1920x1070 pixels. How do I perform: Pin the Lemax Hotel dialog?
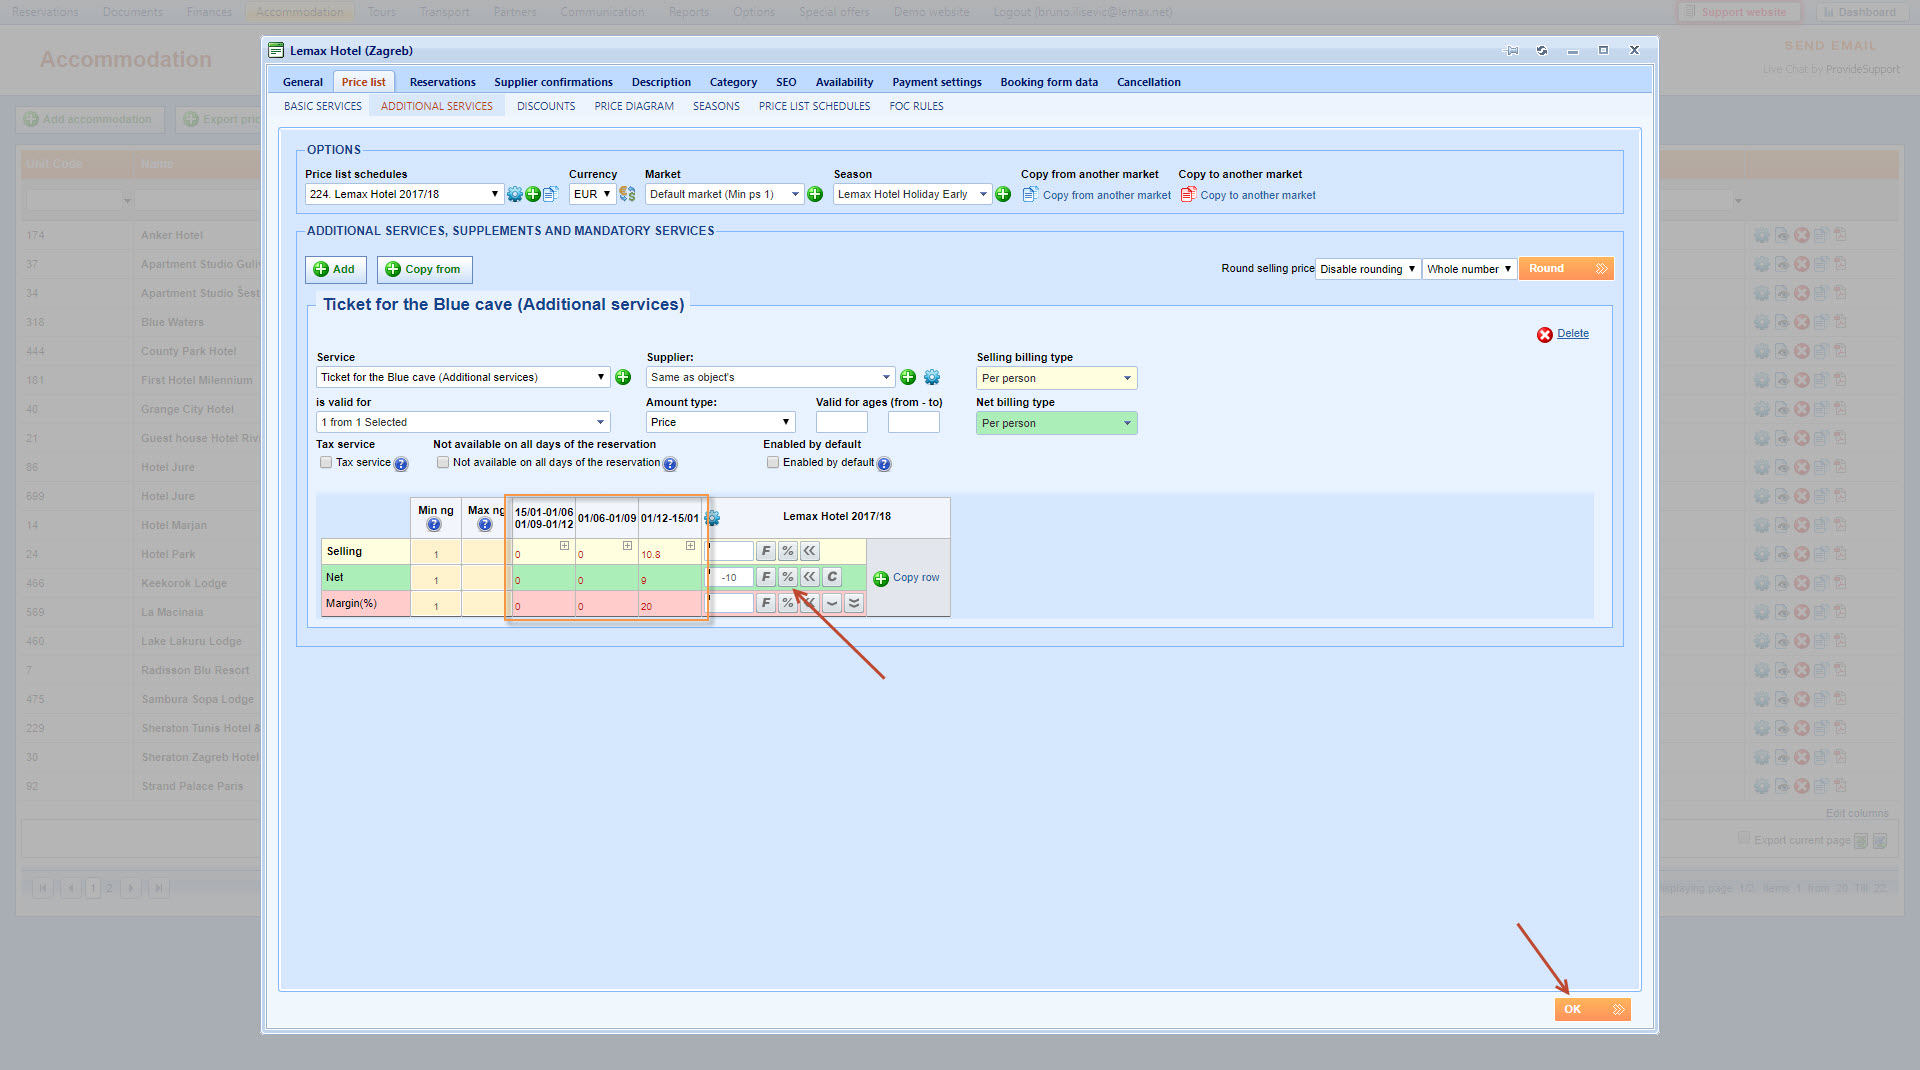[x=1512, y=51]
